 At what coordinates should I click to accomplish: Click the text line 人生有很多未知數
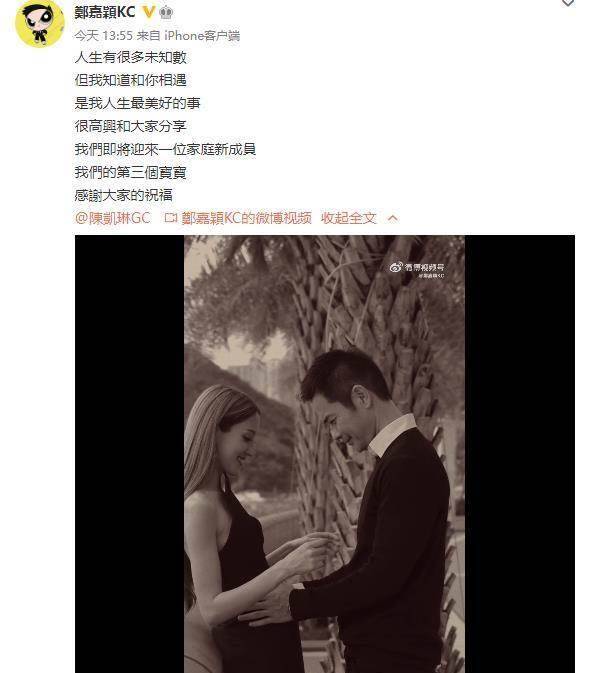[131, 57]
